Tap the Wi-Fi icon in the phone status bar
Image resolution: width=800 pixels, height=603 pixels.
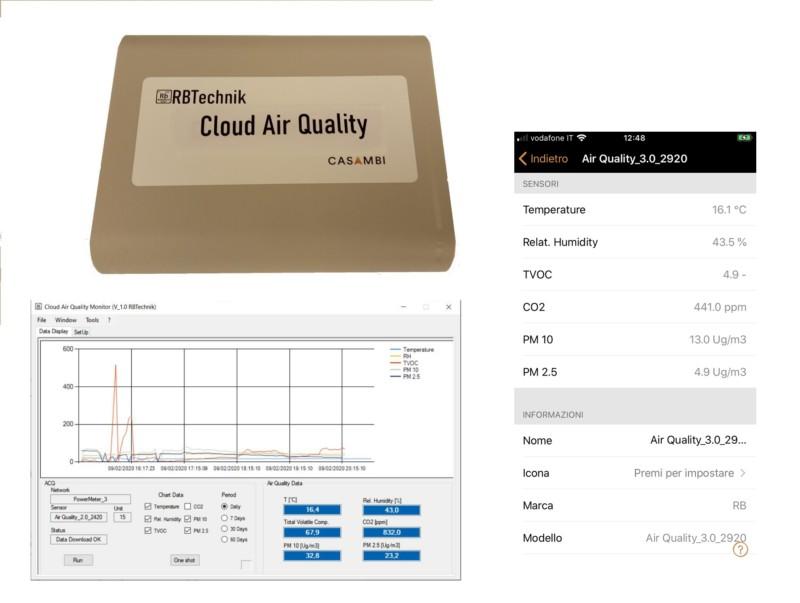pos(582,138)
